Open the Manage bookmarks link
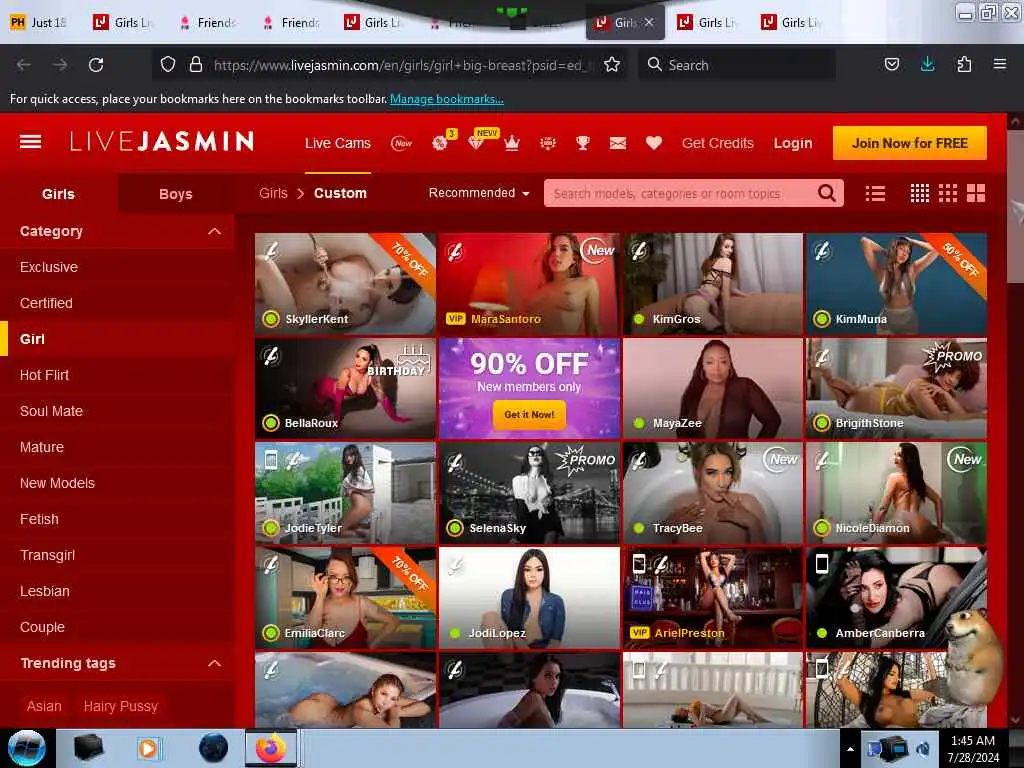Image resolution: width=1024 pixels, height=768 pixels. [447, 99]
